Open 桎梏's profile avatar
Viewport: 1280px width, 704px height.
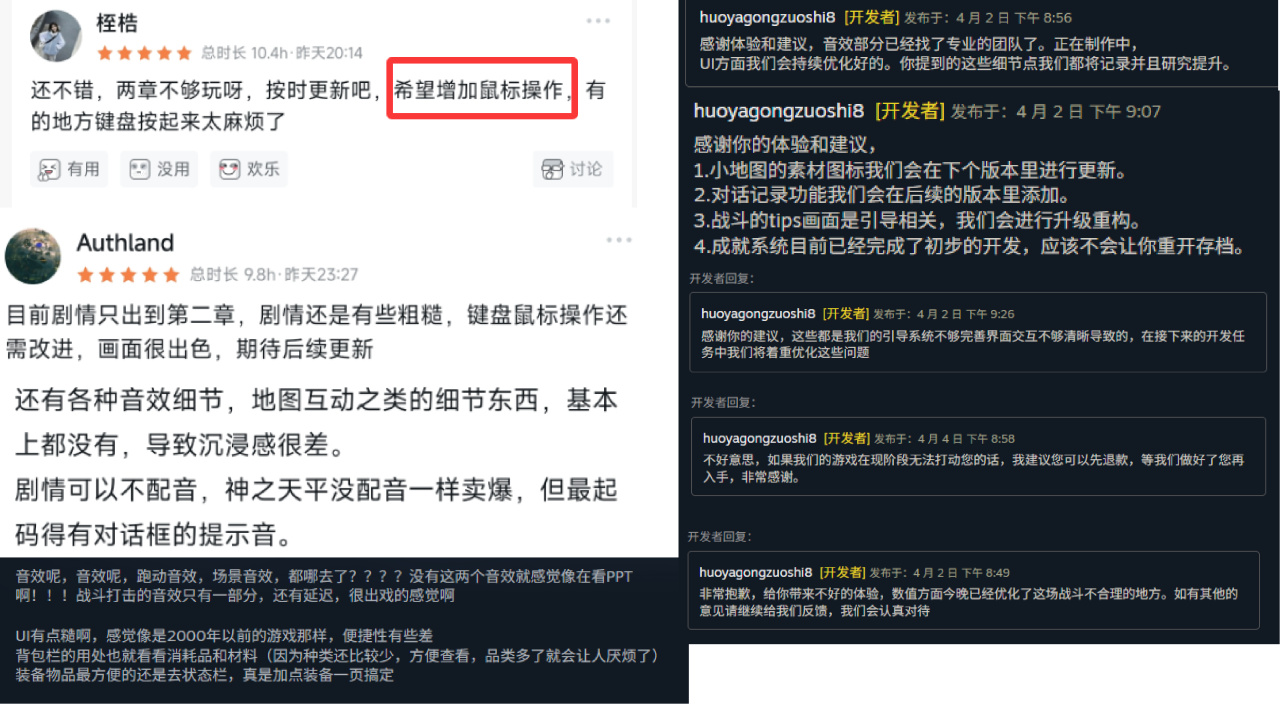[x=56, y=35]
